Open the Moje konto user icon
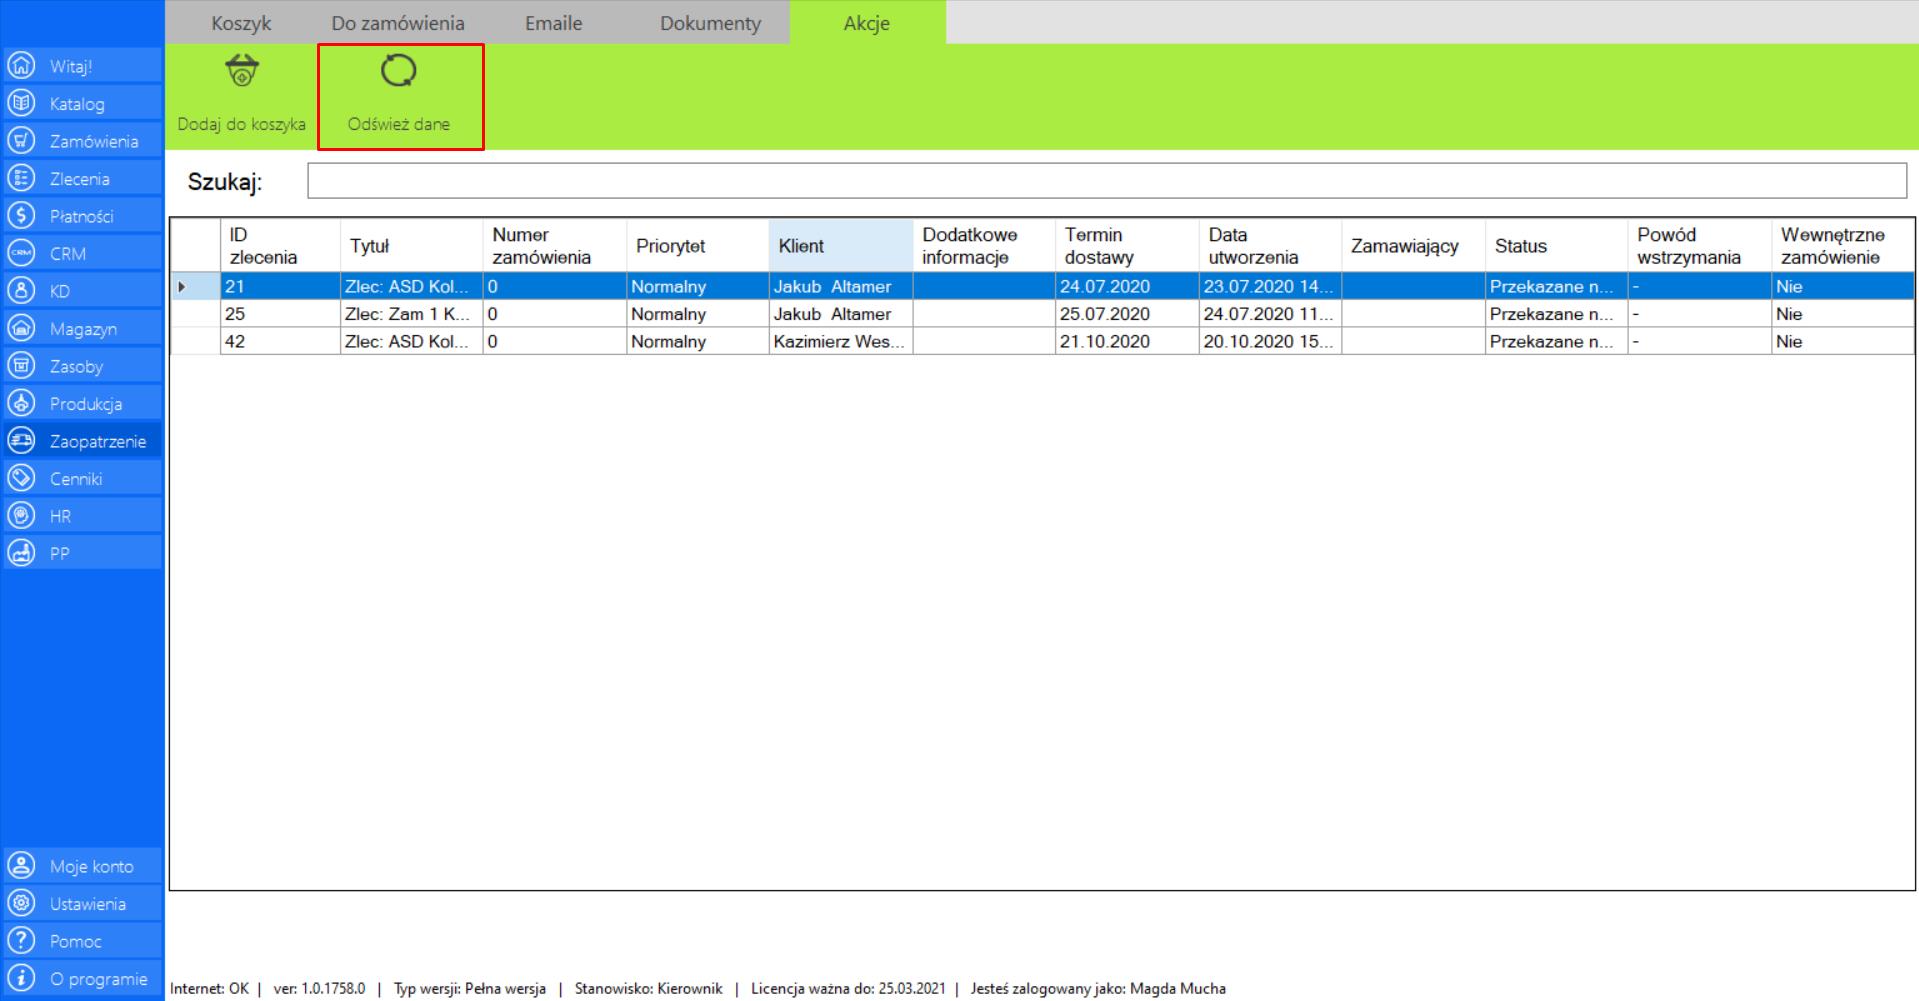The image size is (1919, 1001). [21, 866]
